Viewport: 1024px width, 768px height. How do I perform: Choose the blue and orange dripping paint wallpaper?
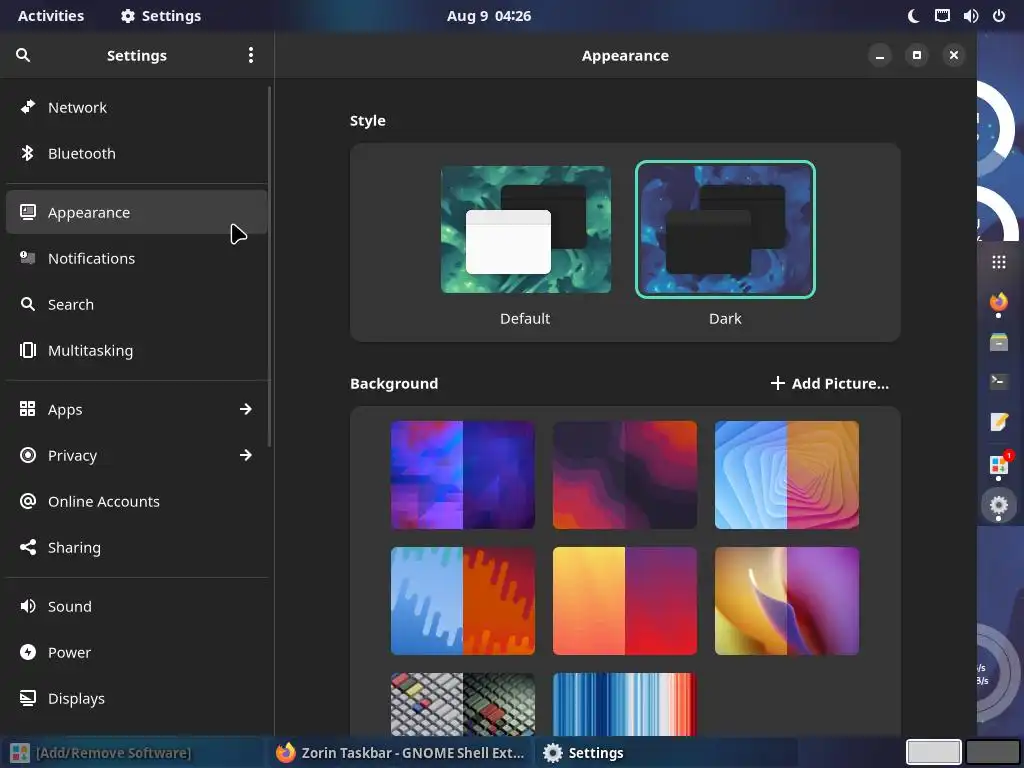point(462,601)
